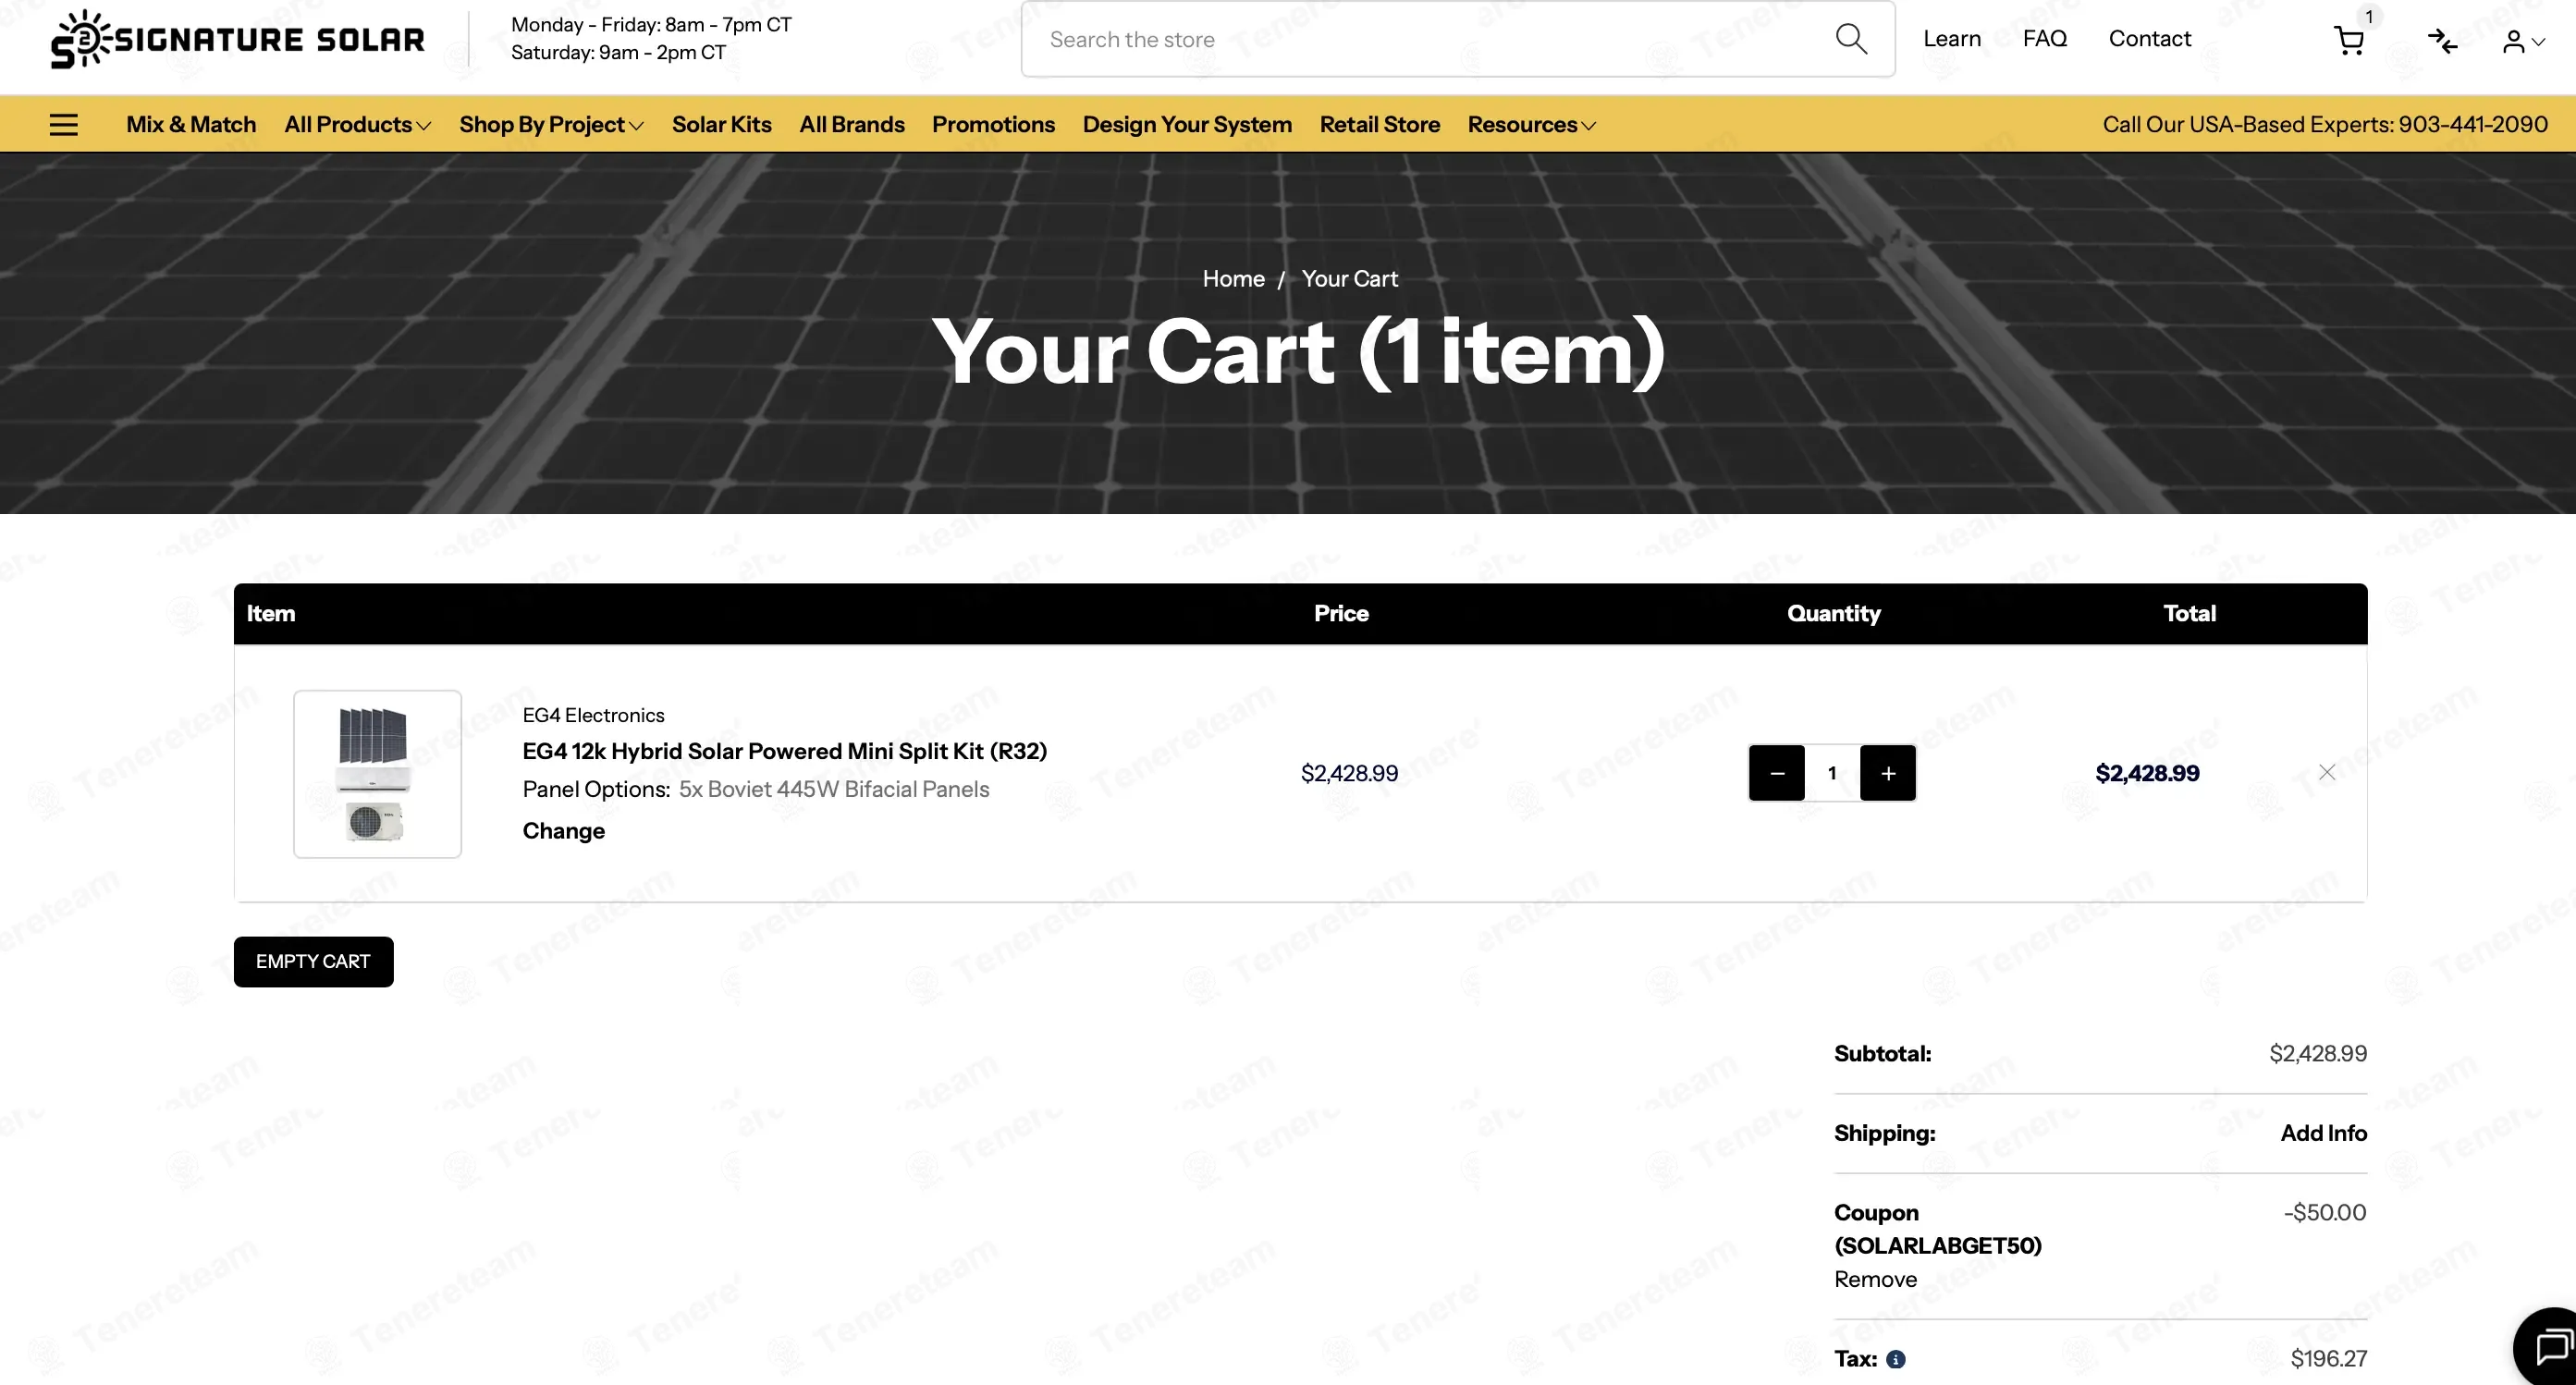Click the EG4 Electronics brand text
Image resolution: width=2576 pixels, height=1385 pixels.
coord(593,715)
